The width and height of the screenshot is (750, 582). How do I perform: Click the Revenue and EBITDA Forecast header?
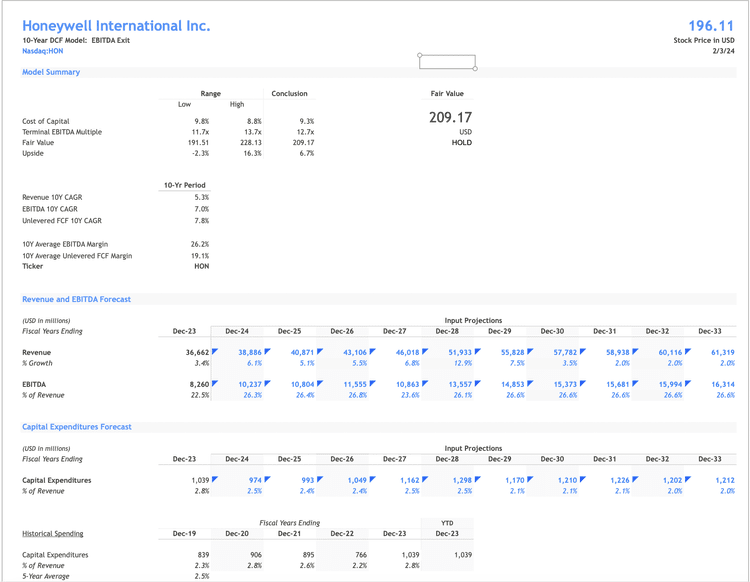(77, 299)
